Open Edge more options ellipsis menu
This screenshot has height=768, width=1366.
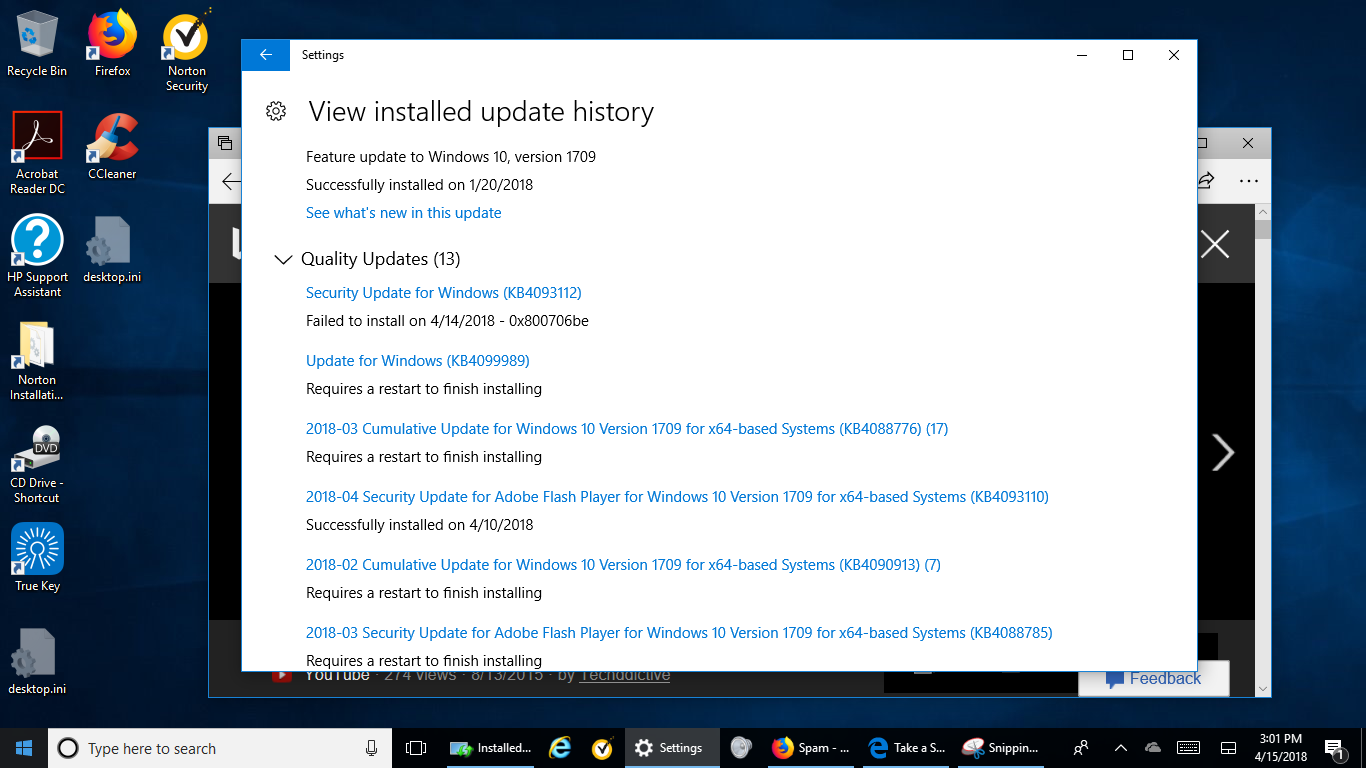(1248, 181)
